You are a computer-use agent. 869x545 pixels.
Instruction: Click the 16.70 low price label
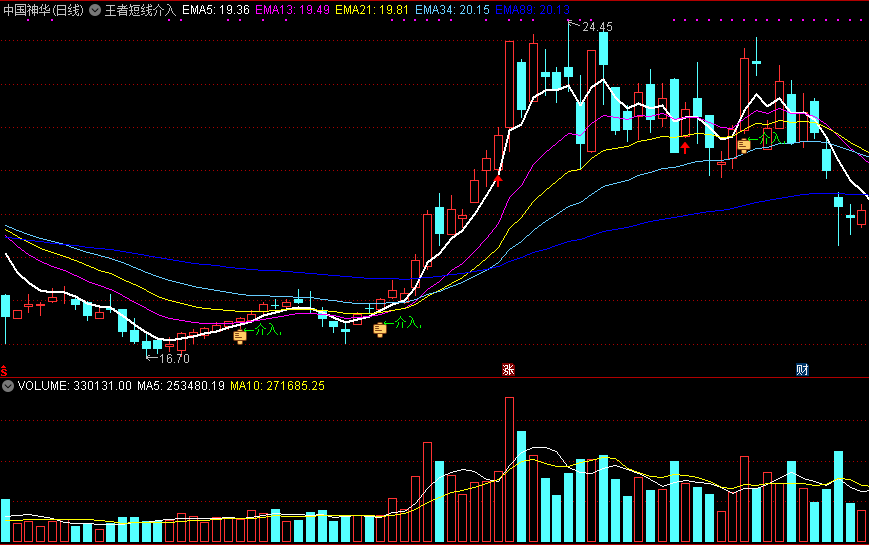click(174, 359)
